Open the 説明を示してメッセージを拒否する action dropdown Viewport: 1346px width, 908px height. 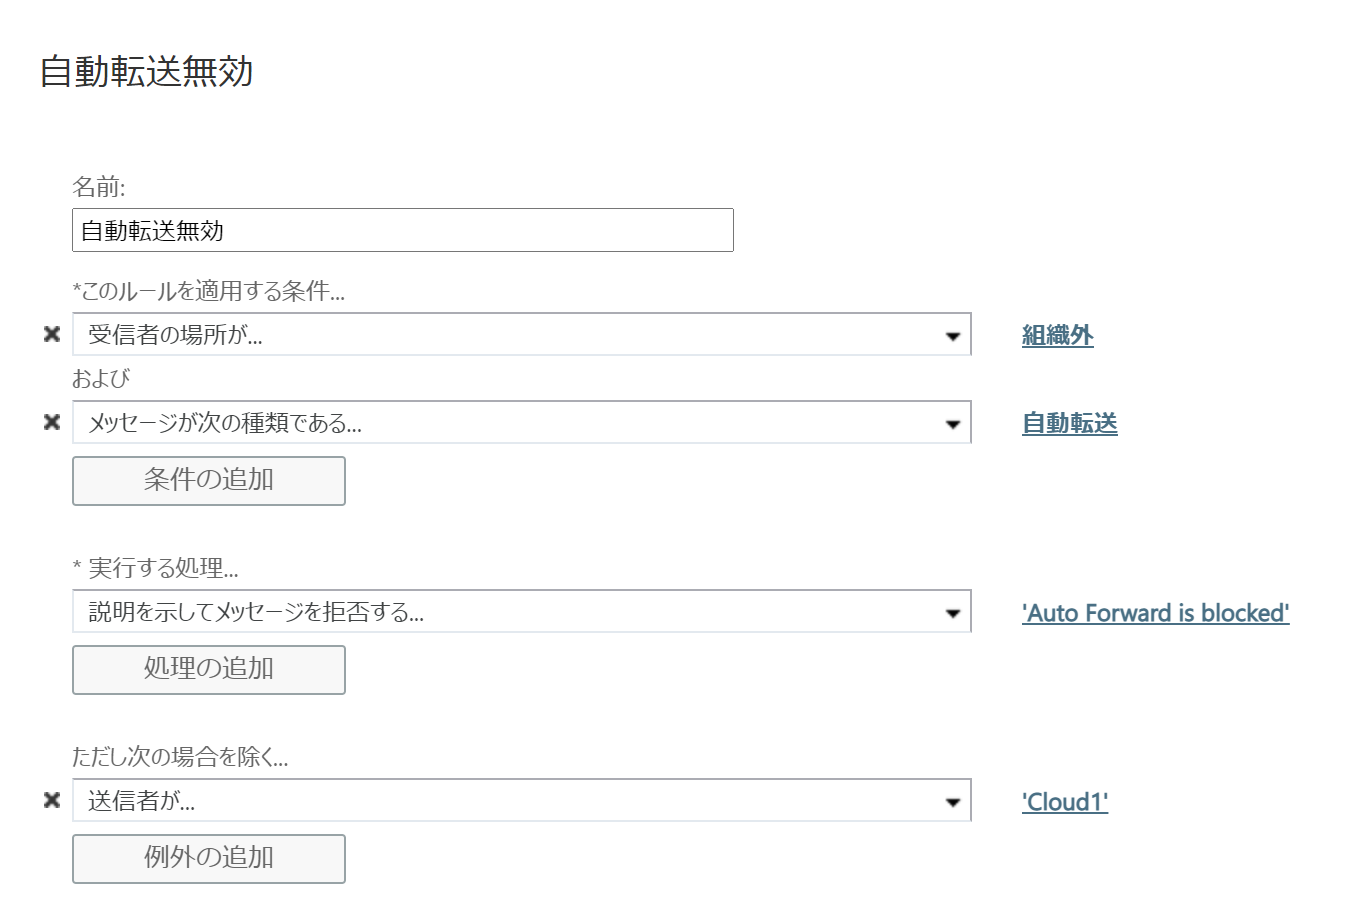coord(521,611)
